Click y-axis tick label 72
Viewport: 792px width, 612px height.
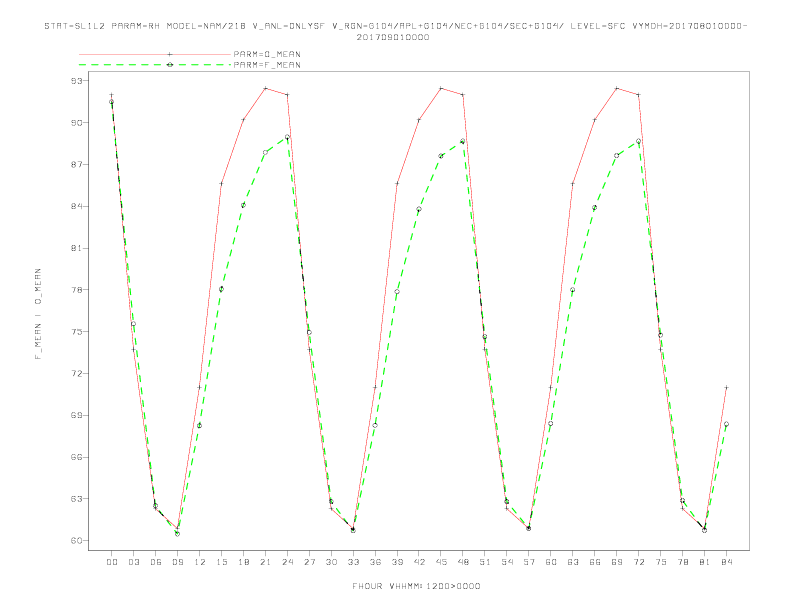77,374
